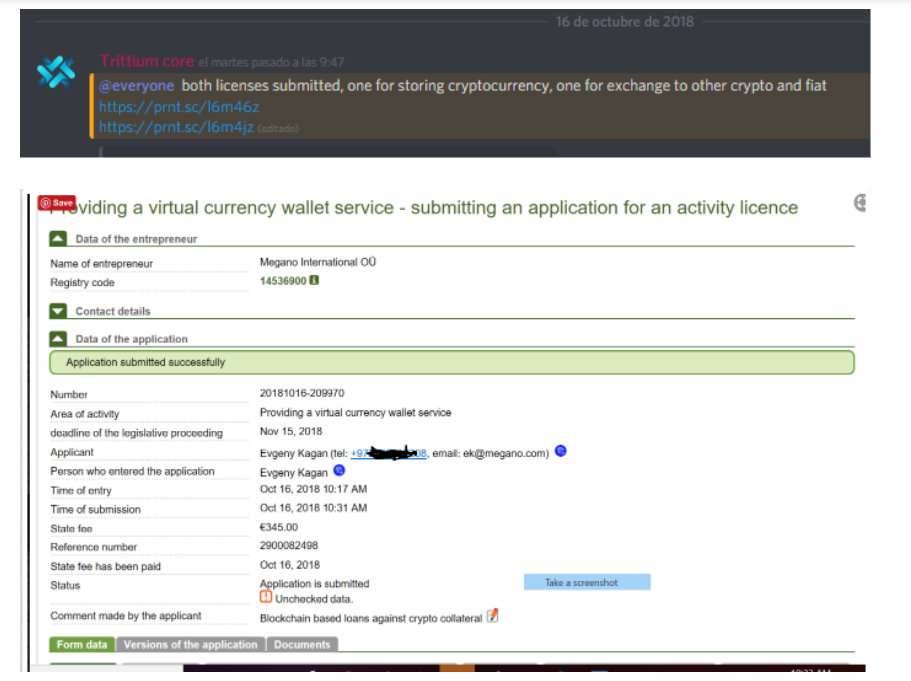Select the Form data tab
This screenshot has height=681, width=911.
82,644
